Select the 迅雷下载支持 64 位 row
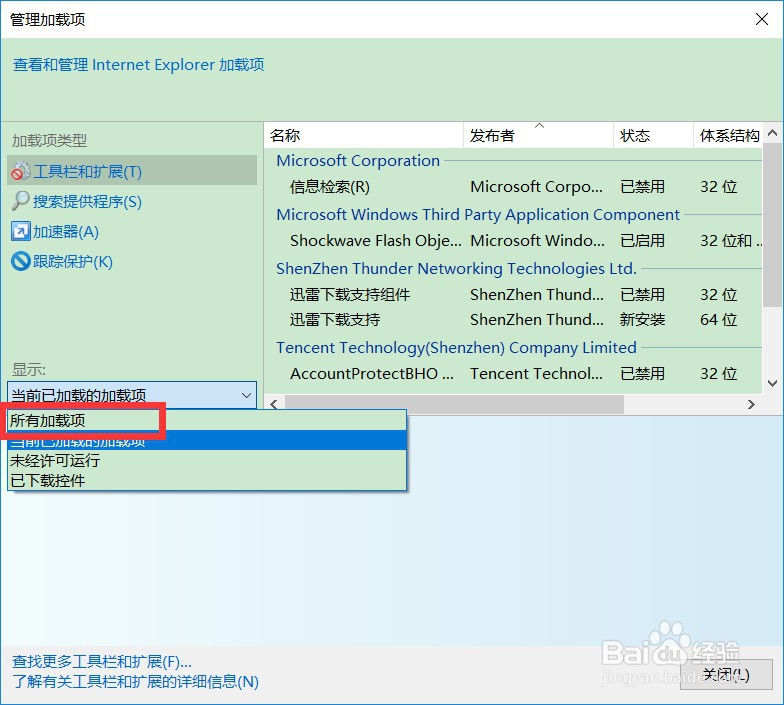 pos(513,320)
